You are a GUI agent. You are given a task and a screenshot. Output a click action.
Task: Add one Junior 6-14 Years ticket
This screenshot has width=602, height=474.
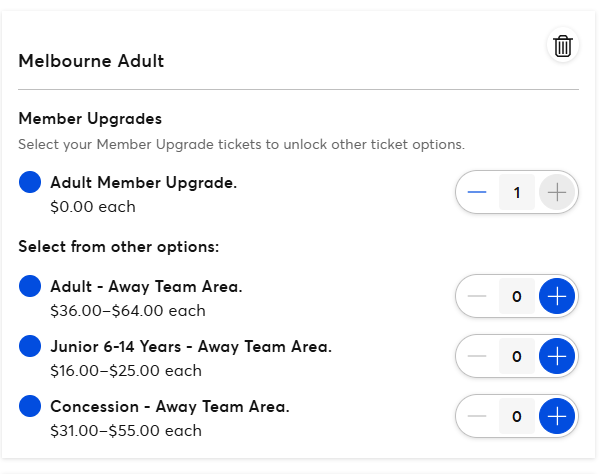pyautogui.click(x=557, y=356)
